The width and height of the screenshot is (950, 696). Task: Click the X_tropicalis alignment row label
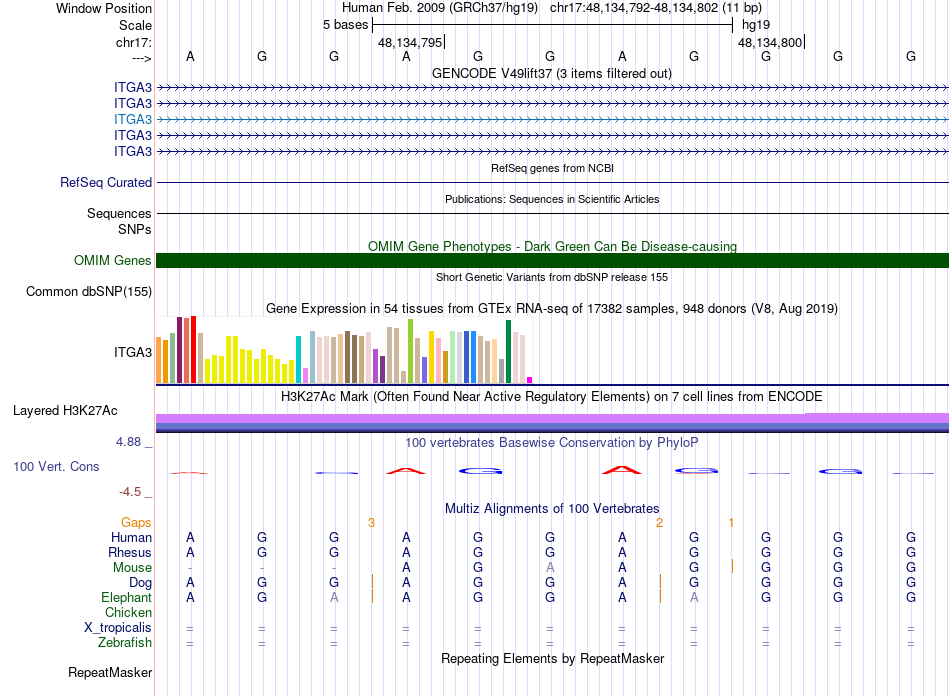tap(118, 628)
